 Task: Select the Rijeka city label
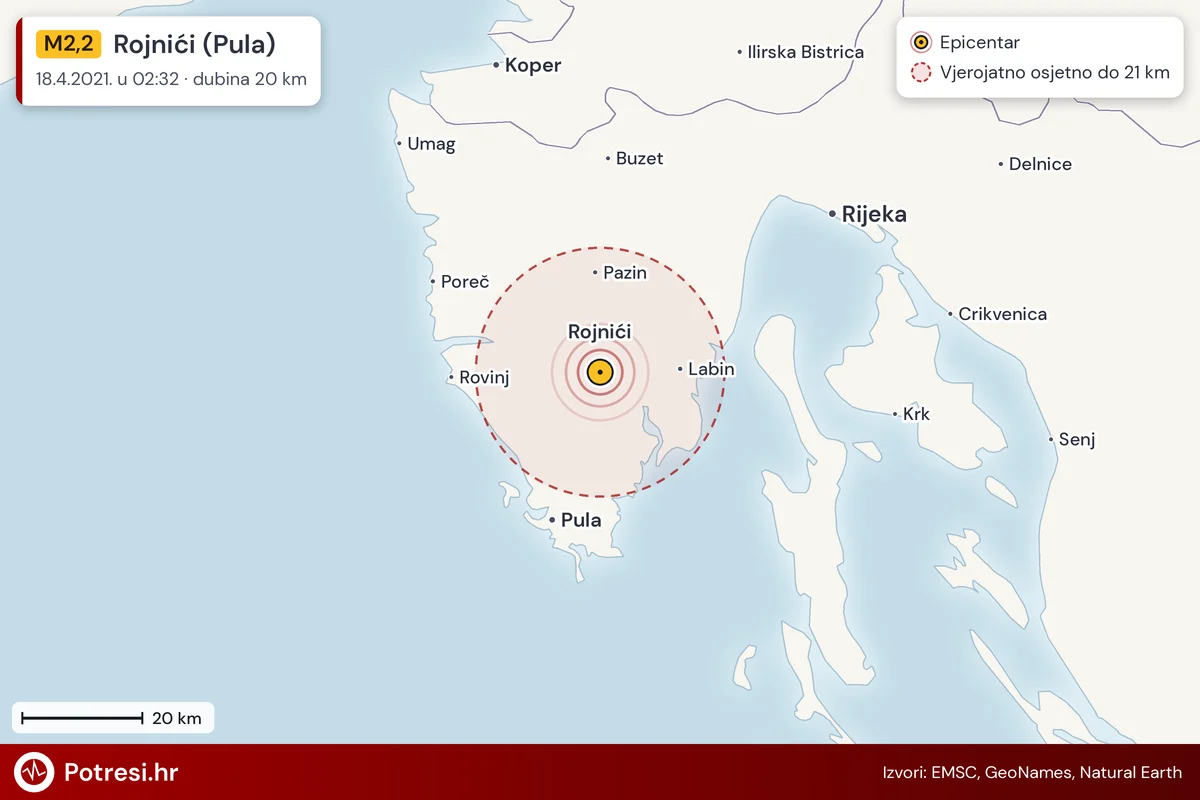point(874,214)
